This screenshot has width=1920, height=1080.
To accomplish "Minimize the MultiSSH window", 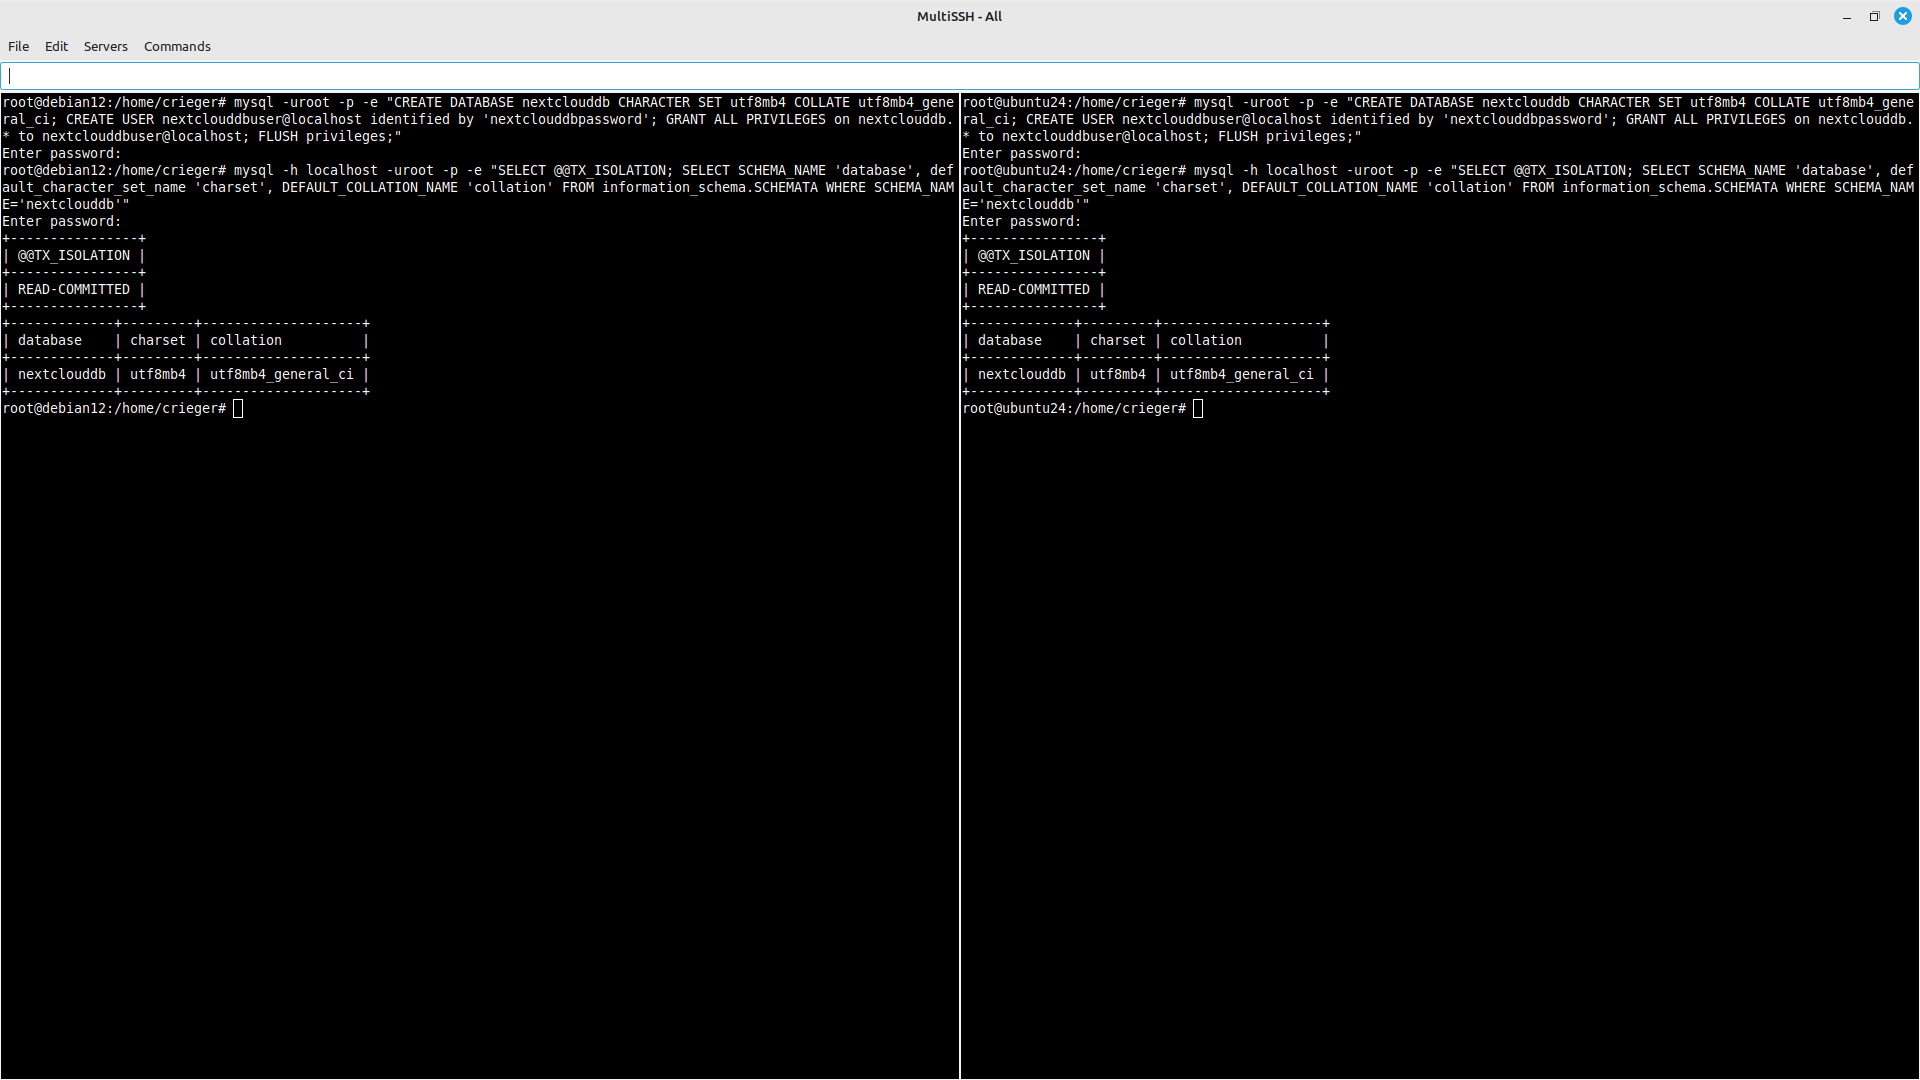I will click(x=1846, y=16).
